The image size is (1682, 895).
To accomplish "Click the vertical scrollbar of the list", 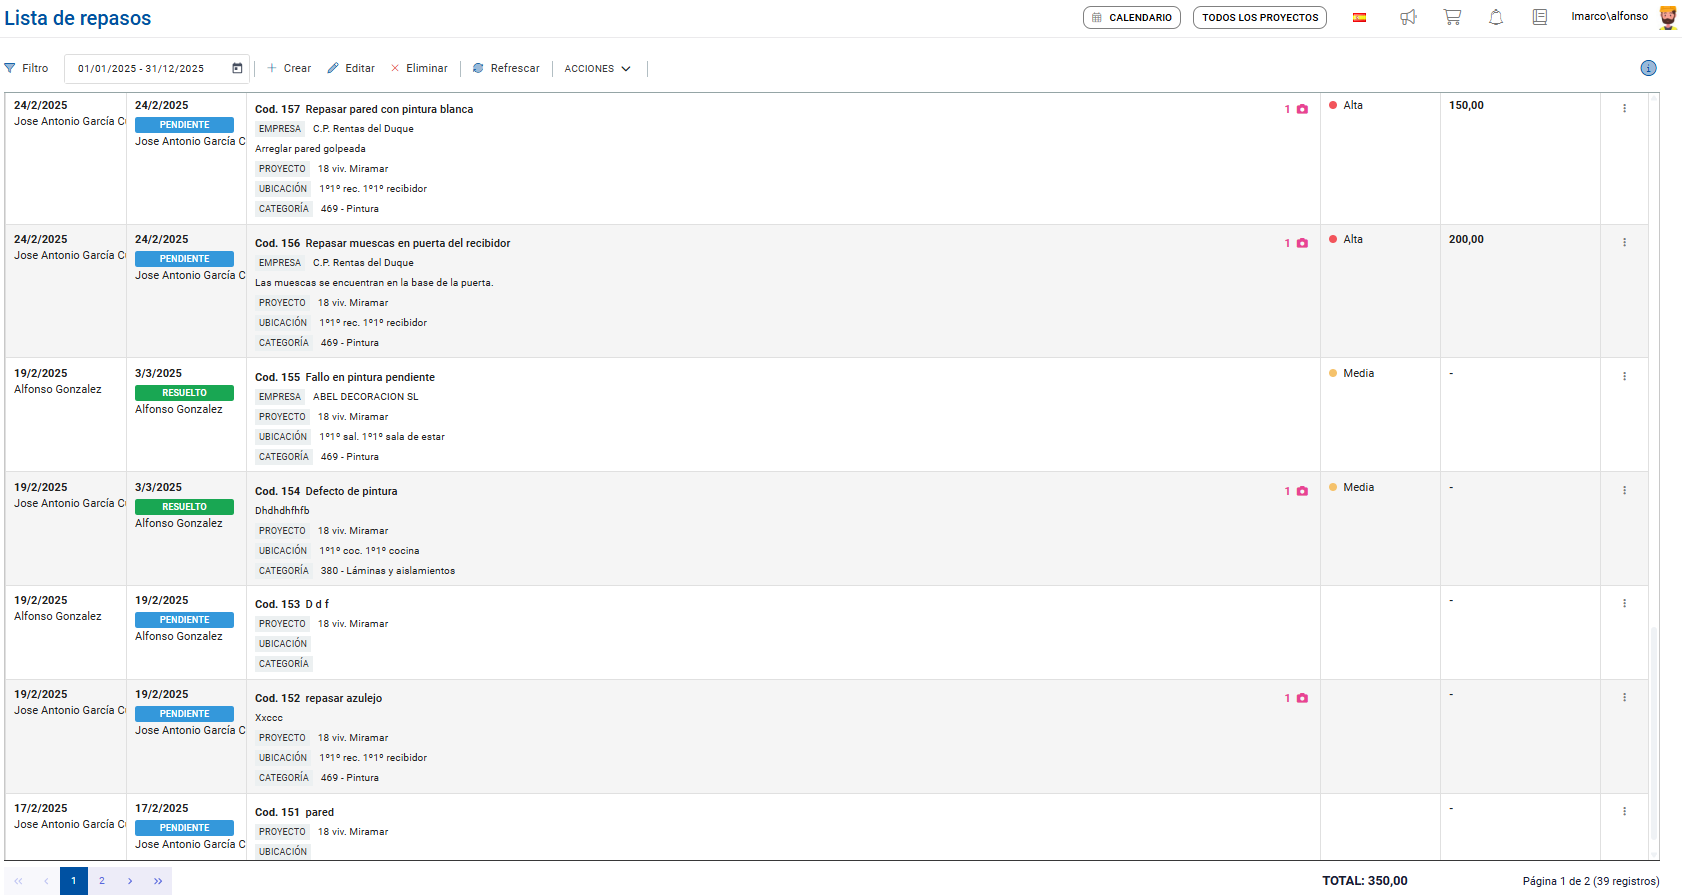I will [1654, 730].
